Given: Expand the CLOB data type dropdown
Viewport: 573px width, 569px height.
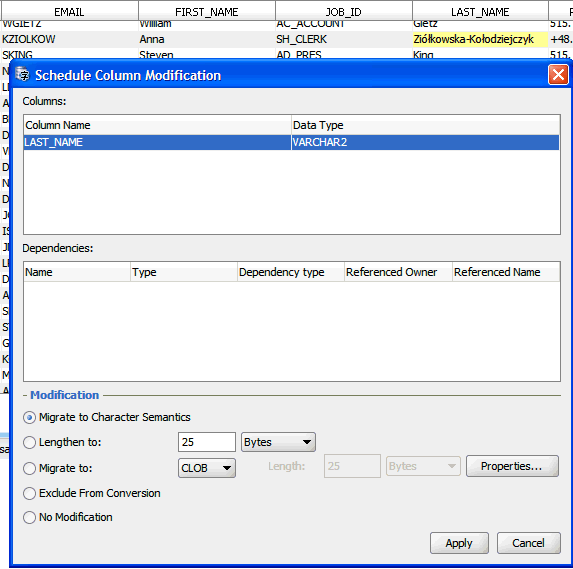Looking at the screenshot, I should [x=207, y=468].
